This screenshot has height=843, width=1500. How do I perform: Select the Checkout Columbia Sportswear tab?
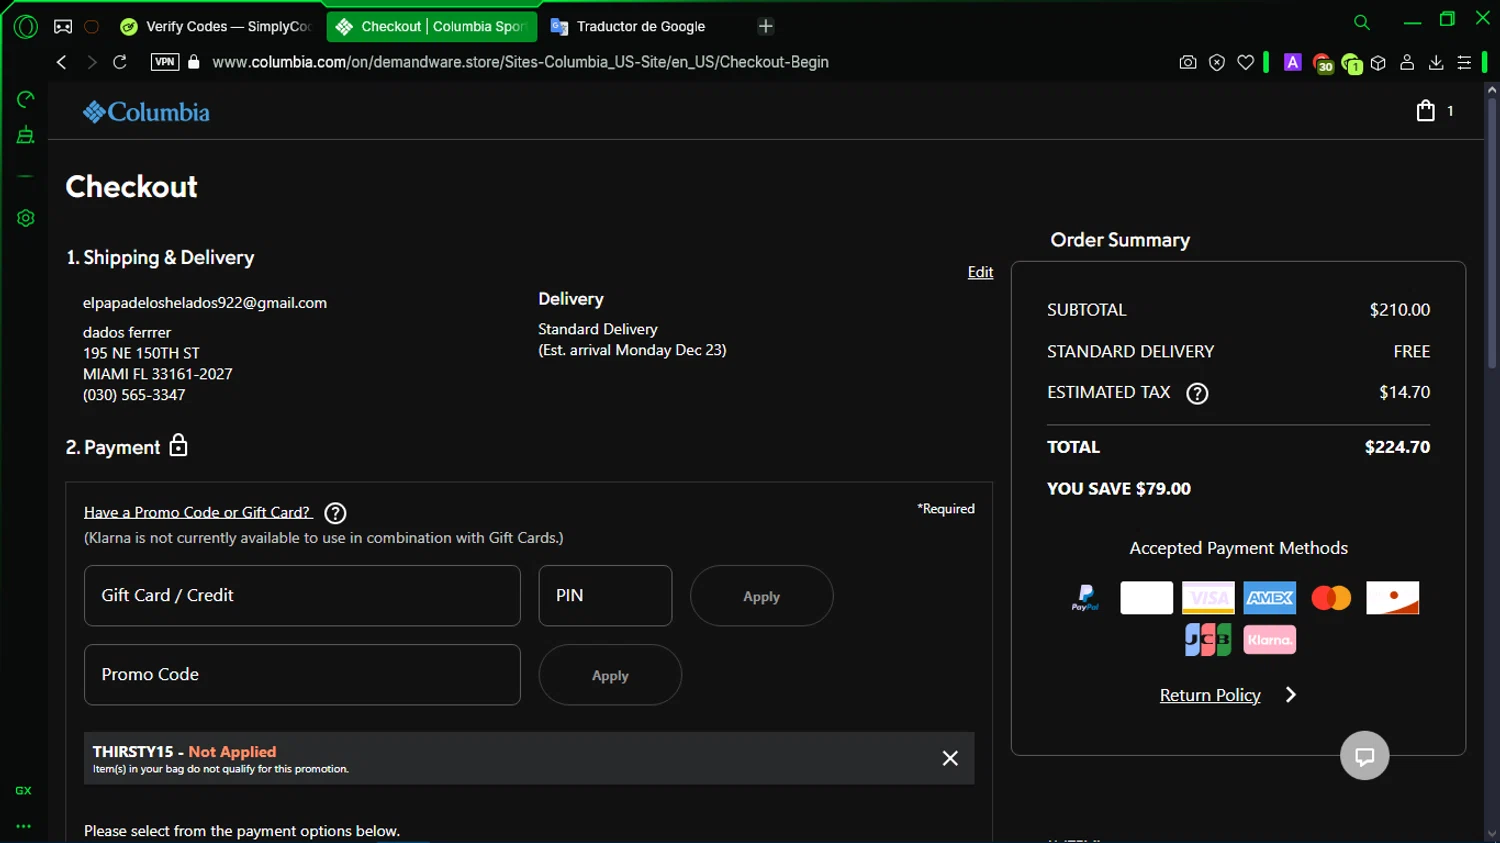click(432, 27)
